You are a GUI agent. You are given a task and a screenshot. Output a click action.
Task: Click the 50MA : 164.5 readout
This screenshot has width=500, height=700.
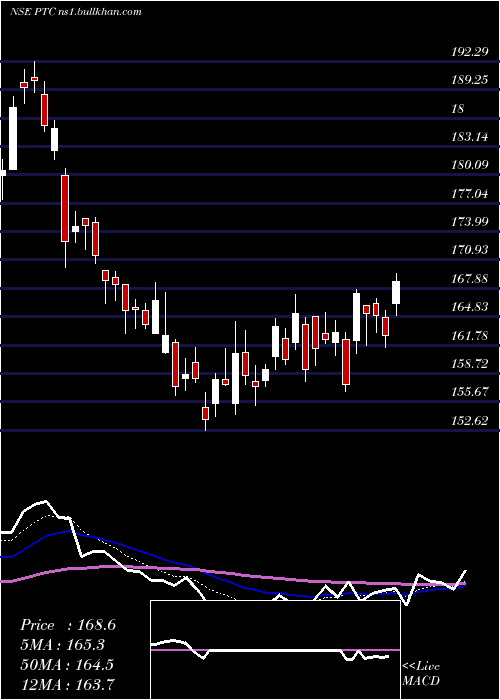[67, 665]
